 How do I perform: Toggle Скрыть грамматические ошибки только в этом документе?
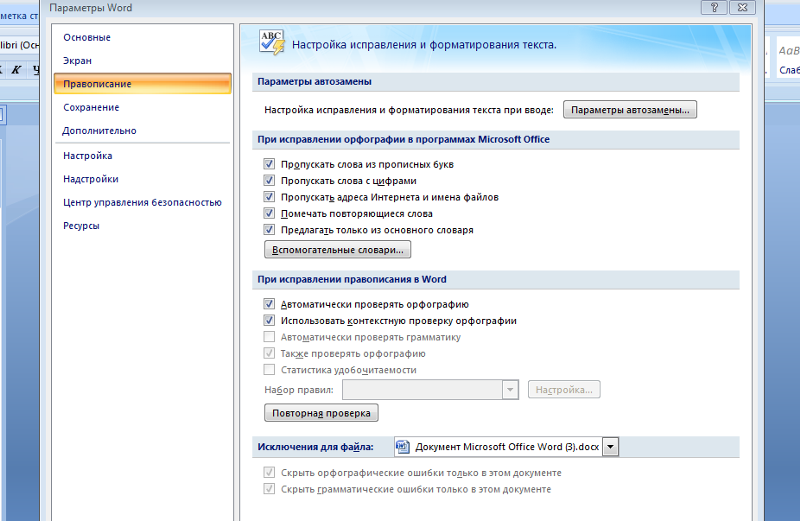coord(269,489)
